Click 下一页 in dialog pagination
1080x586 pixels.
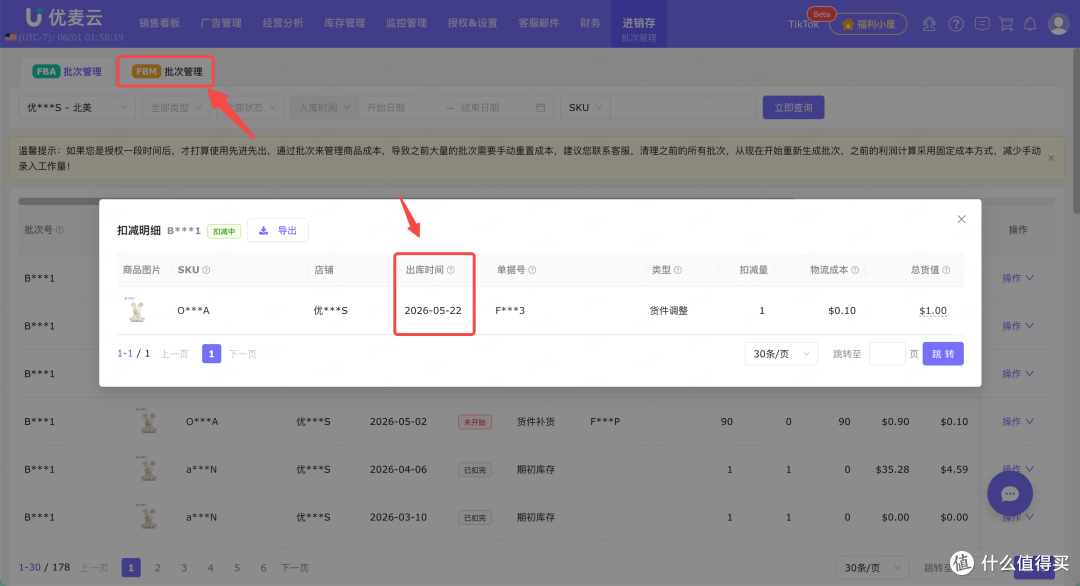coord(242,354)
